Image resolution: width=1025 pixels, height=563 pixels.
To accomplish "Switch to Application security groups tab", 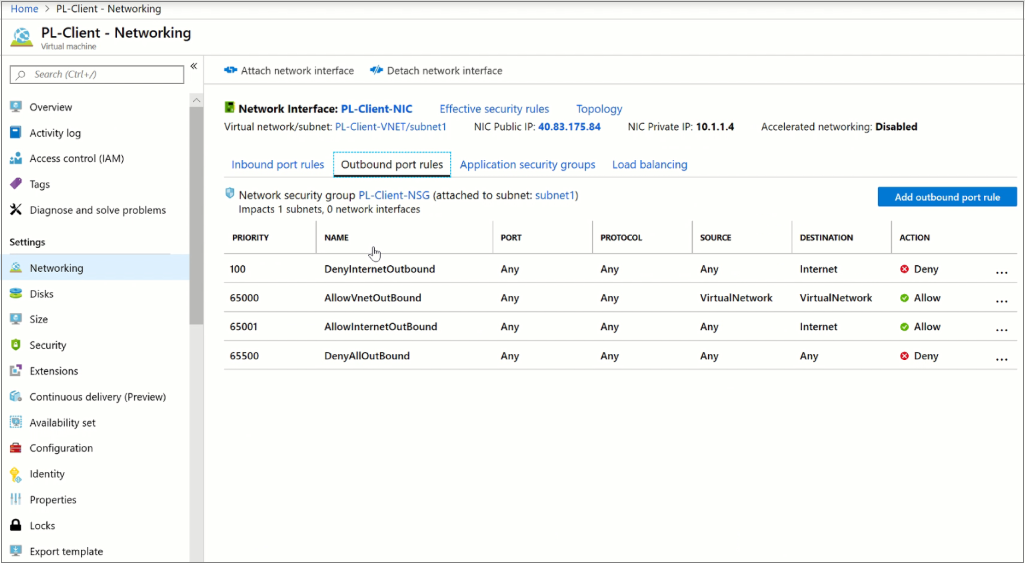I will point(527,165).
